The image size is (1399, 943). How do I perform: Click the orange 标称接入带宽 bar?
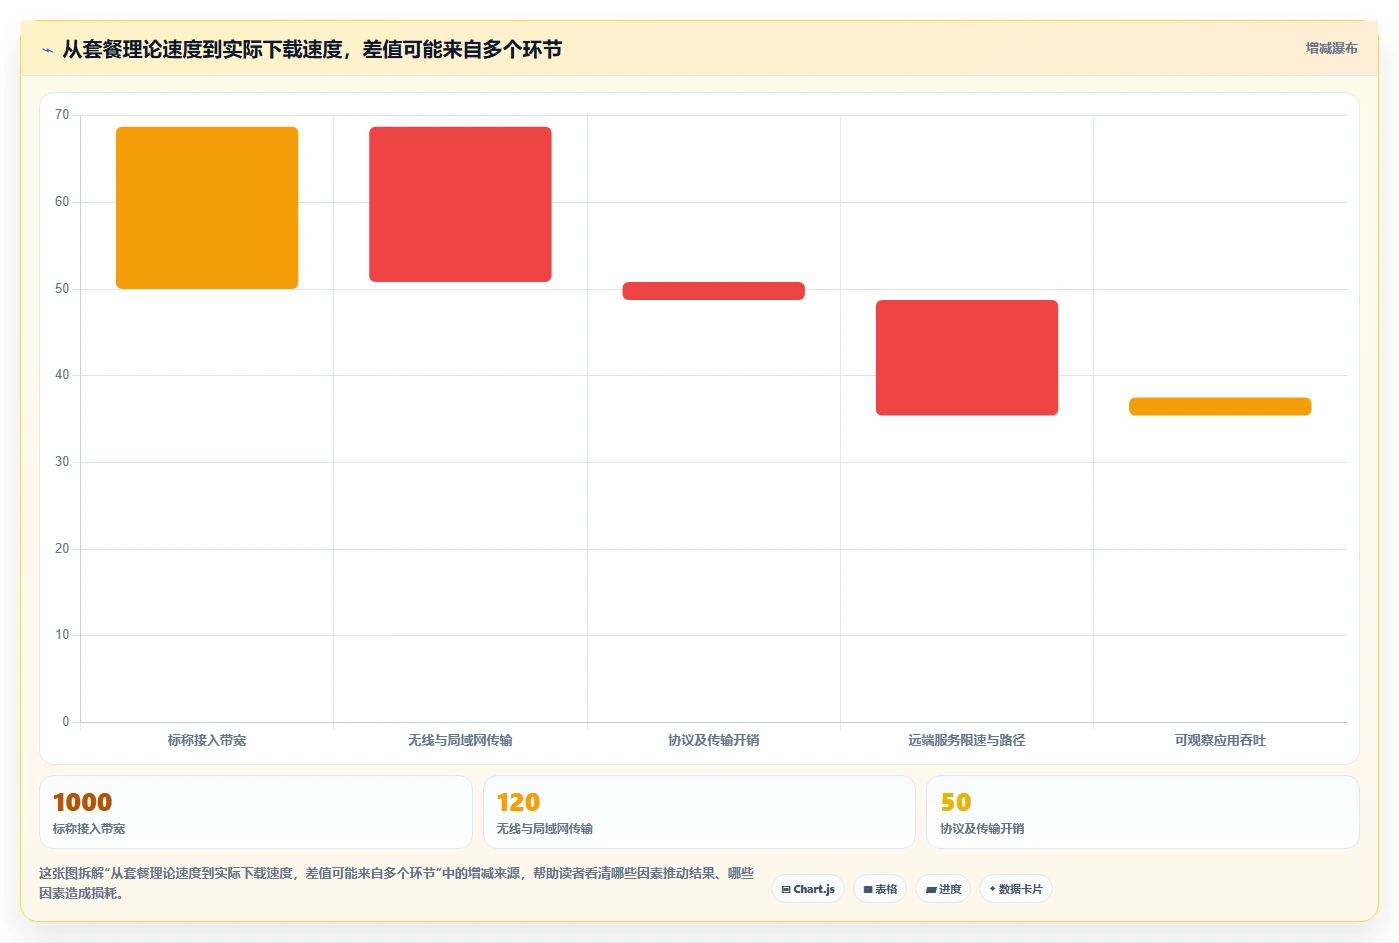point(207,208)
